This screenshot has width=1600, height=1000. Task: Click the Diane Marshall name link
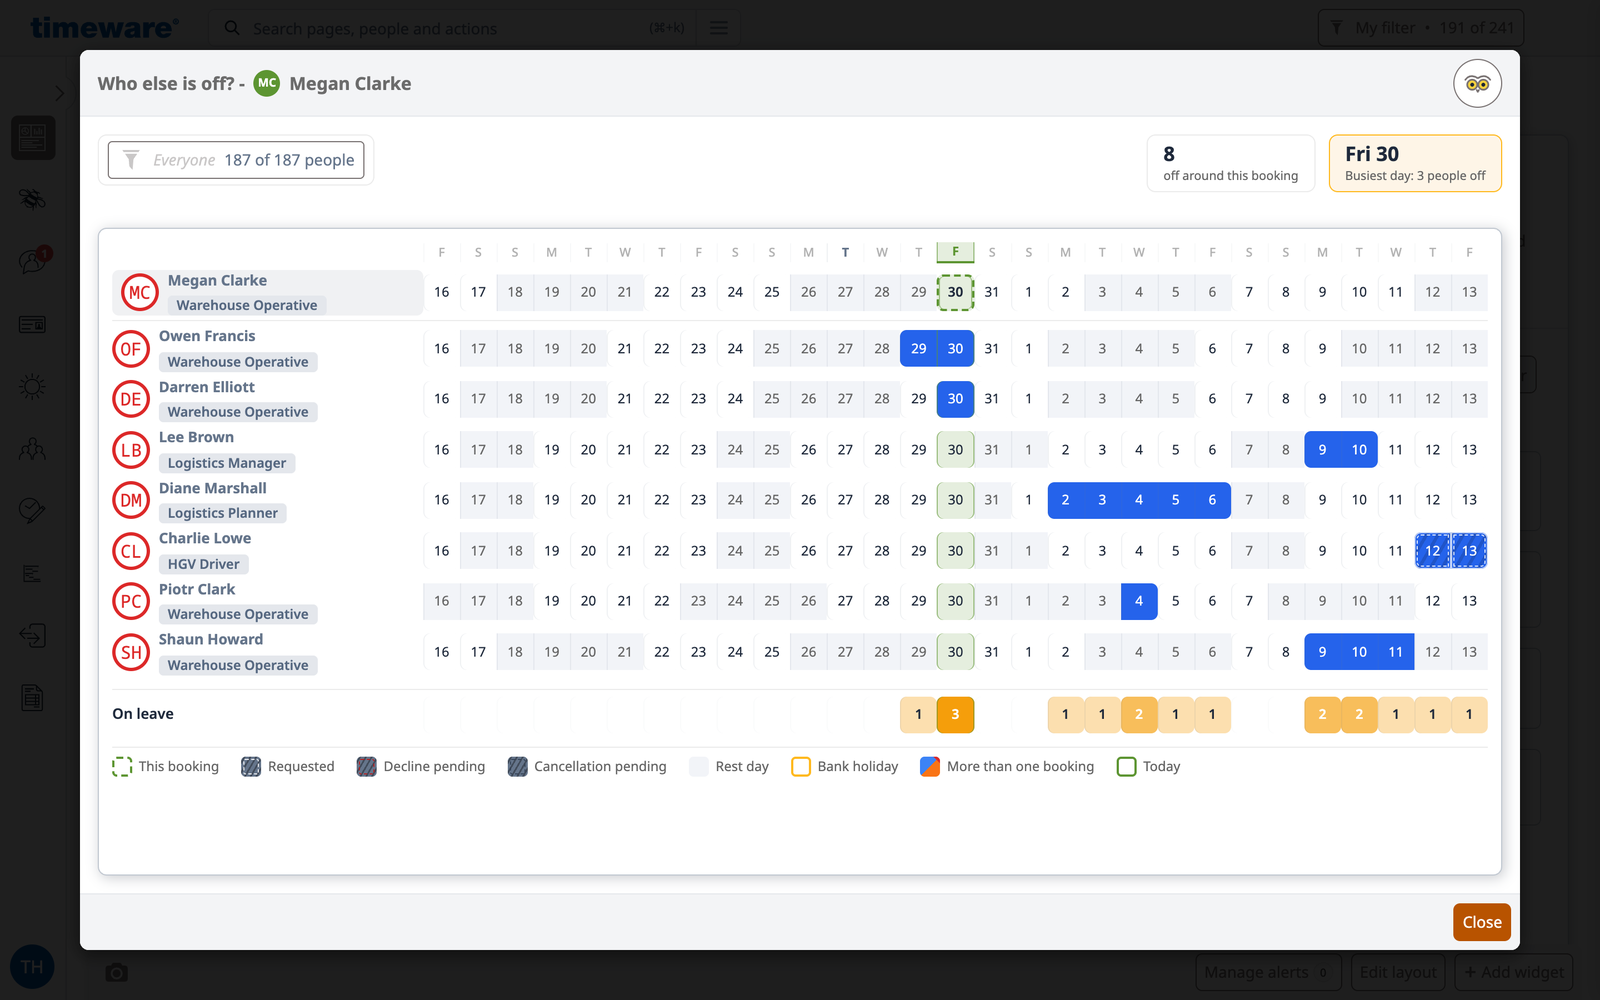coord(213,488)
